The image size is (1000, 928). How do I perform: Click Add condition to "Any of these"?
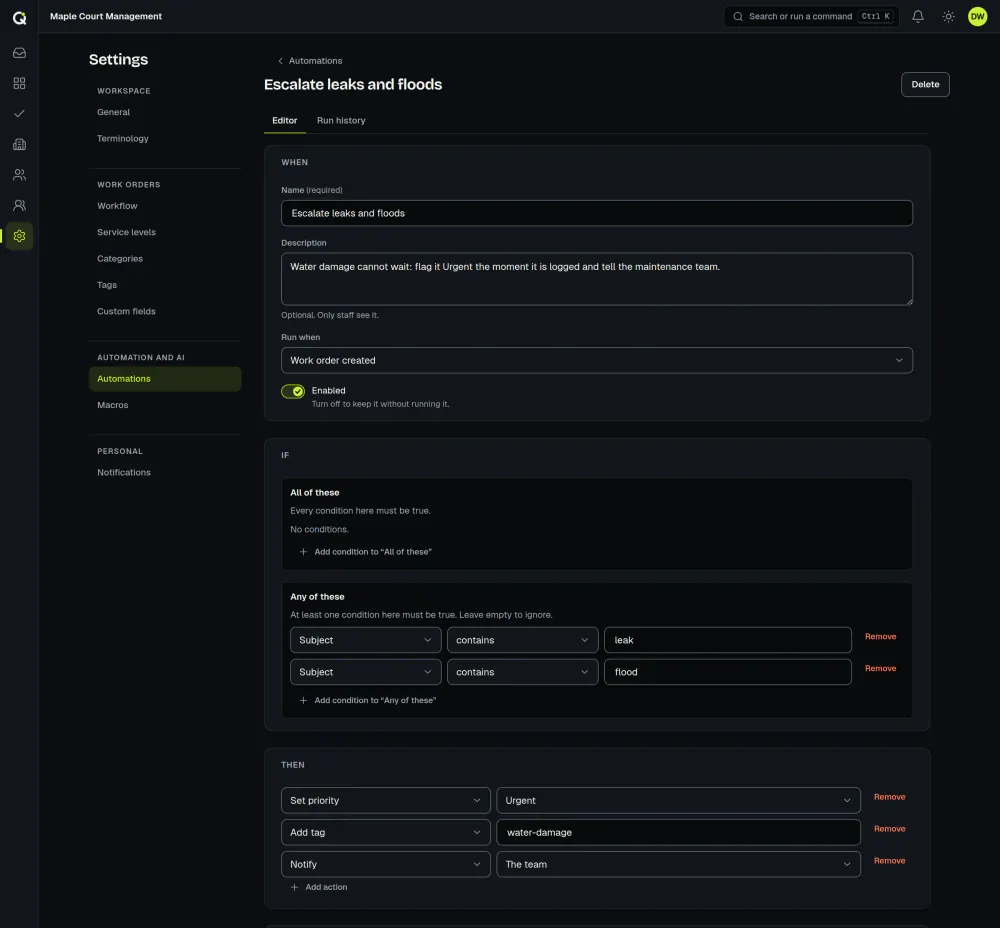click(x=367, y=700)
